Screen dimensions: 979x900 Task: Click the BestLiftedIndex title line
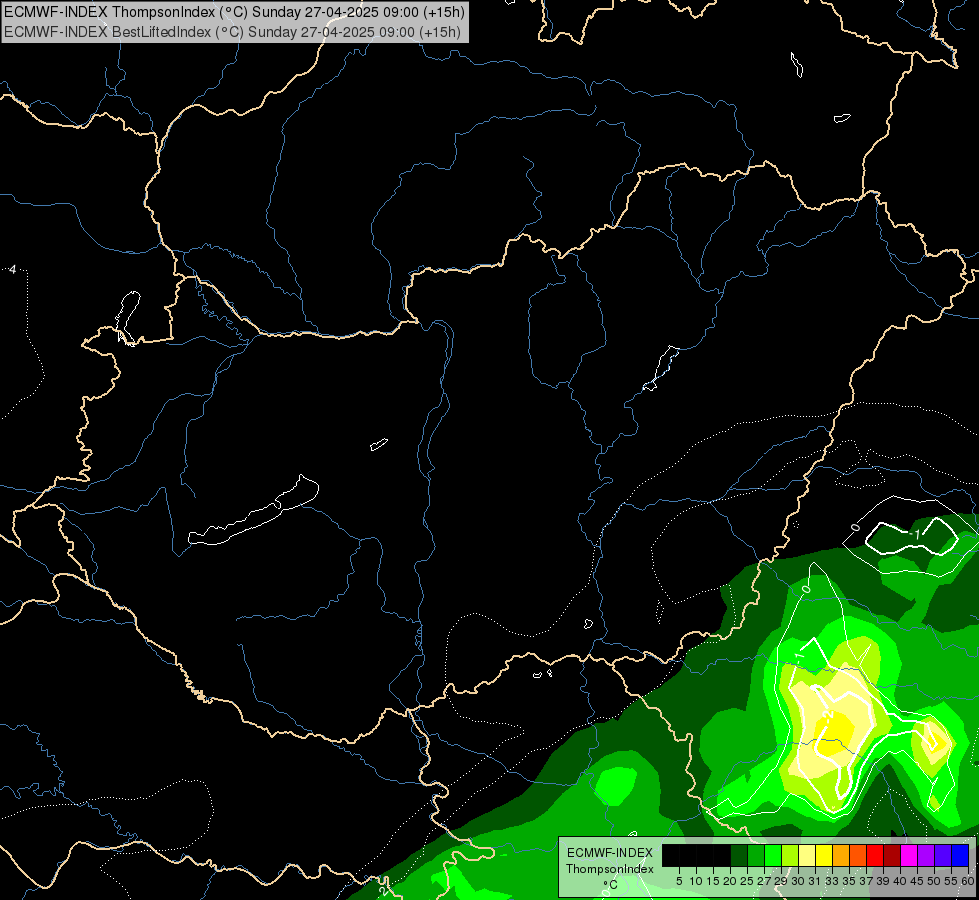[x=232, y=32]
